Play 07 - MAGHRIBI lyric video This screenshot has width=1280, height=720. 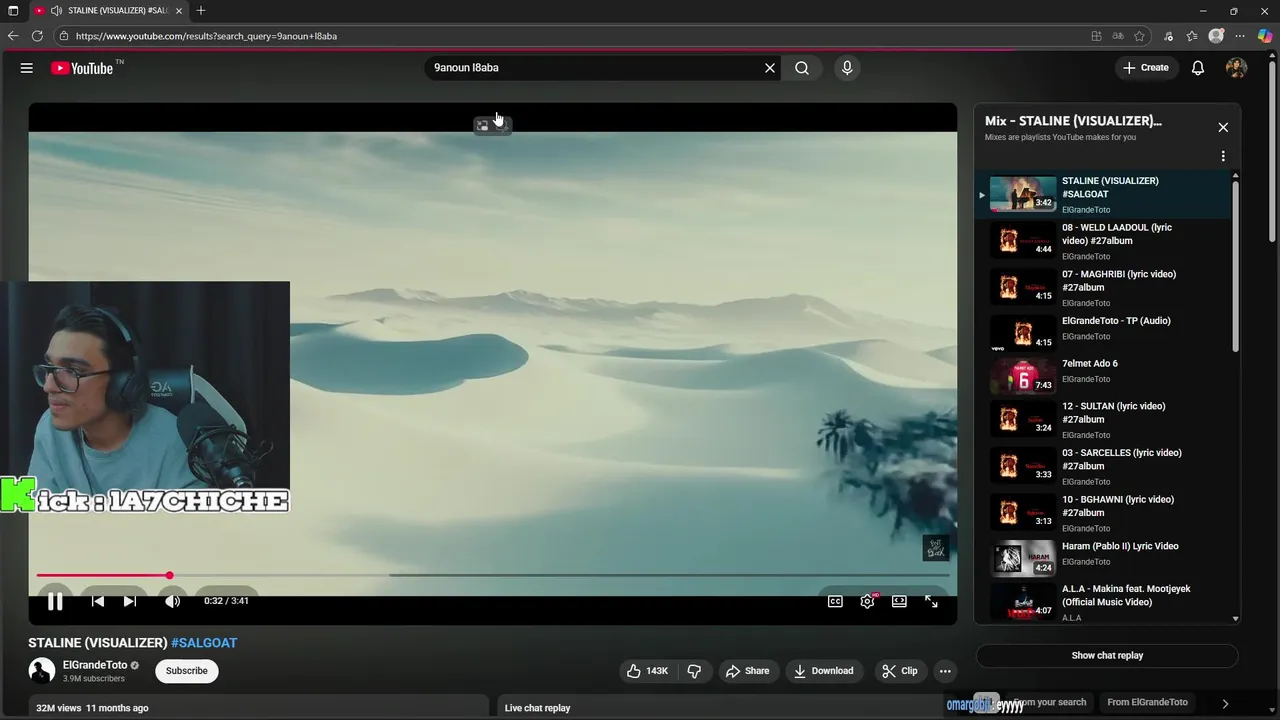pyautogui.click(x=1103, y=288)
